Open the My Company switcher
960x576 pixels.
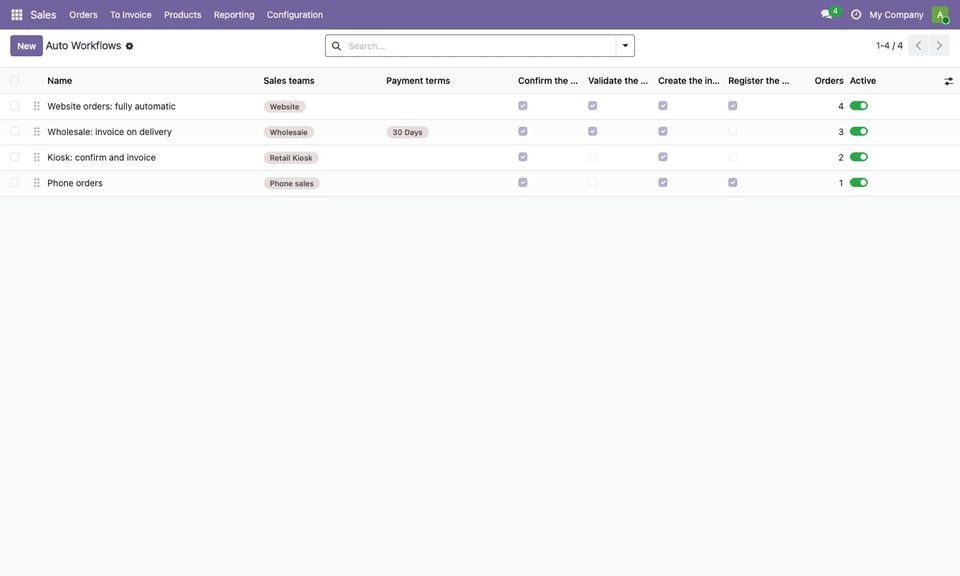(x=896, y=15)
